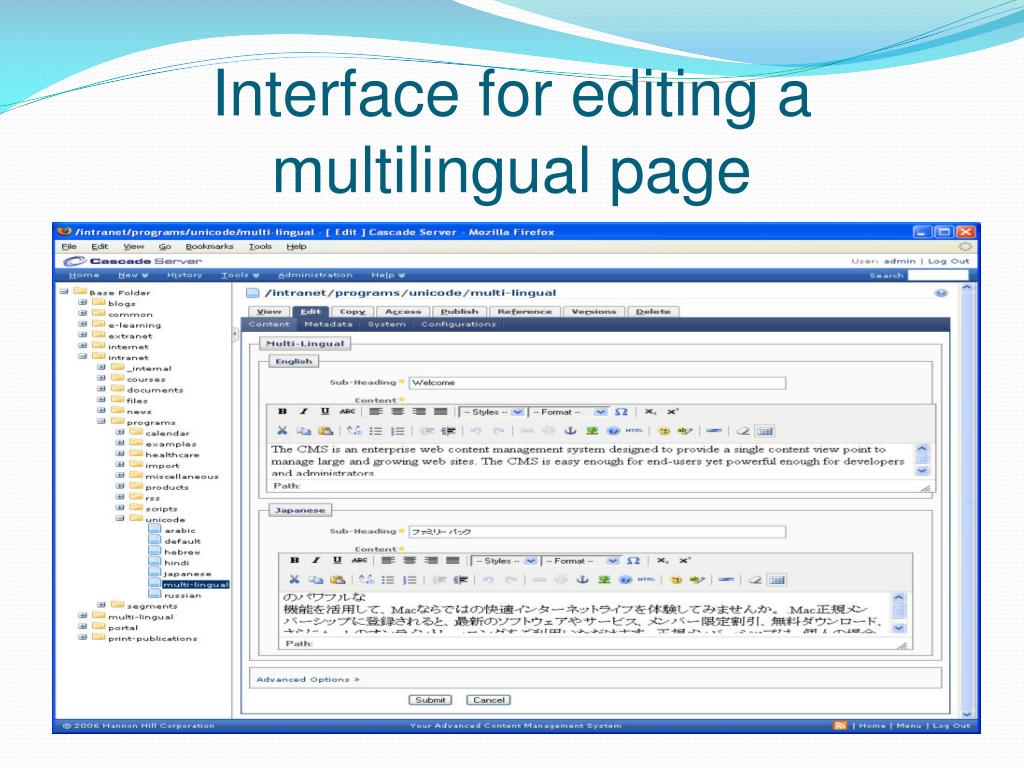This screenshot has width=1024, height=768.
Task: Edit HTML source in the English editor
Action: [x=634, y=431]
